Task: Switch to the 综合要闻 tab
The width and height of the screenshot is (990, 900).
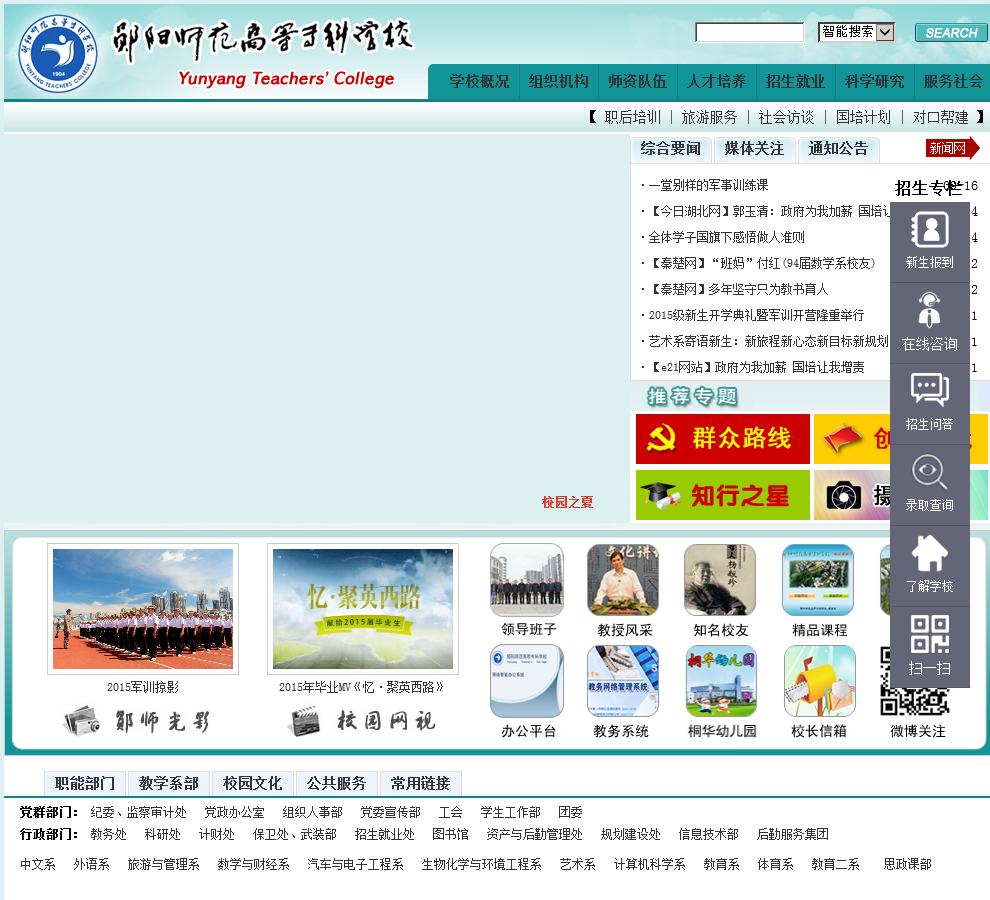Action: point(671,149)
